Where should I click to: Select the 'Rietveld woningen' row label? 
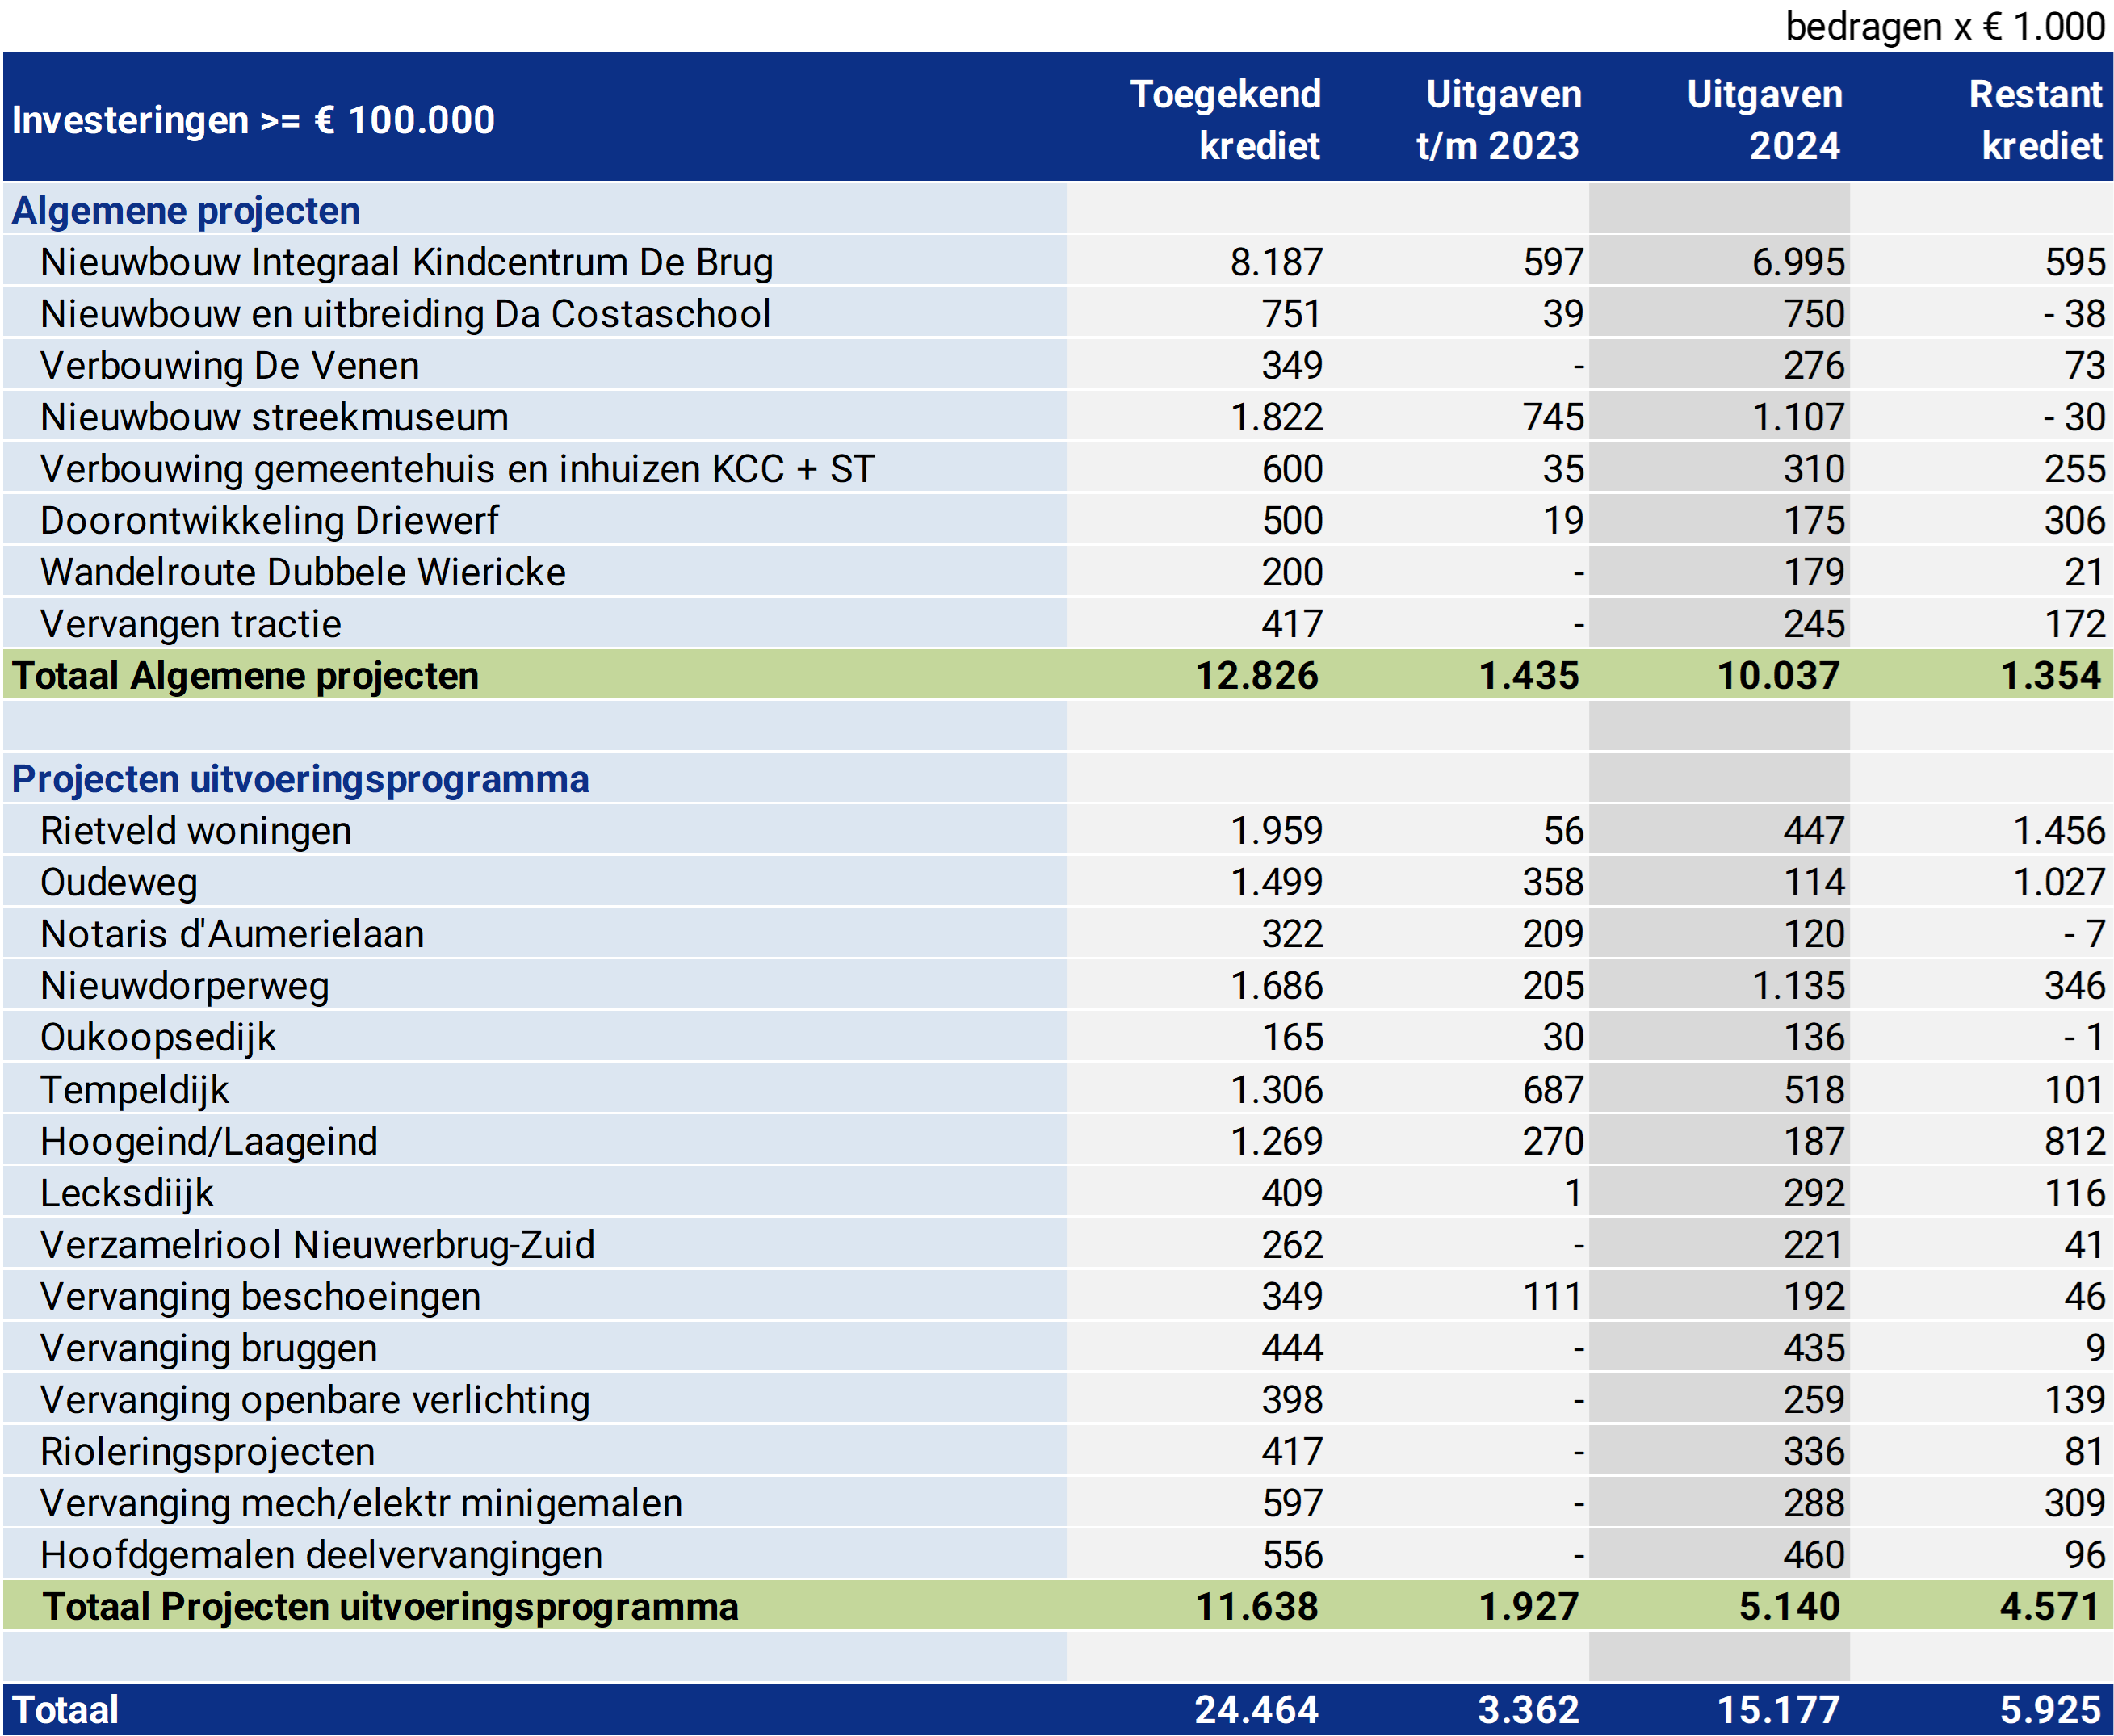pos(196,831)
